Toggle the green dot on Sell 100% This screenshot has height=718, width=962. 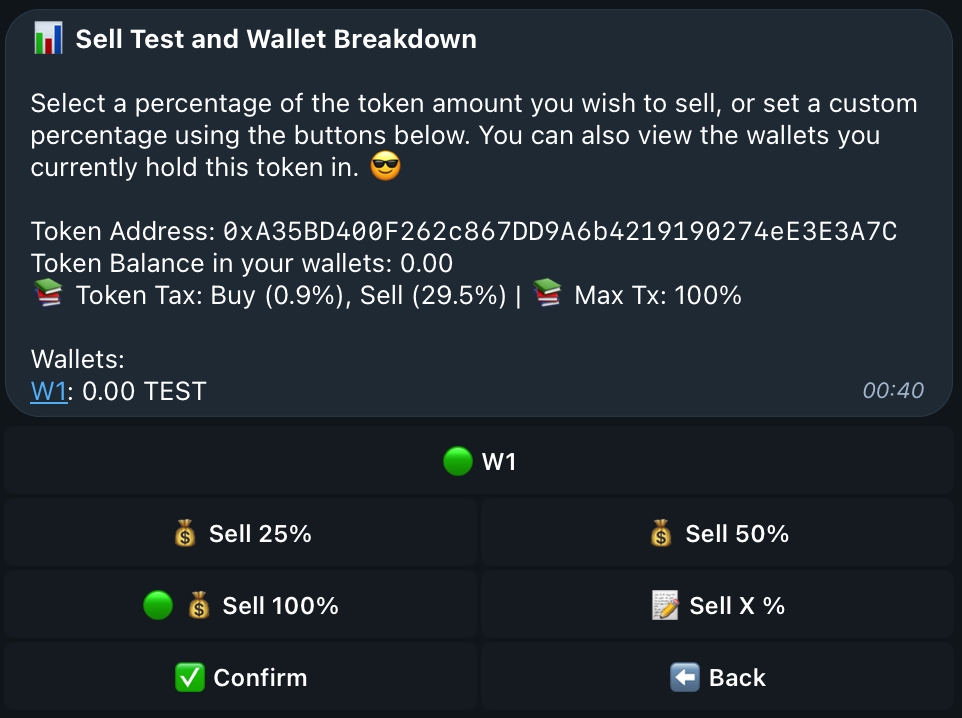158,606
